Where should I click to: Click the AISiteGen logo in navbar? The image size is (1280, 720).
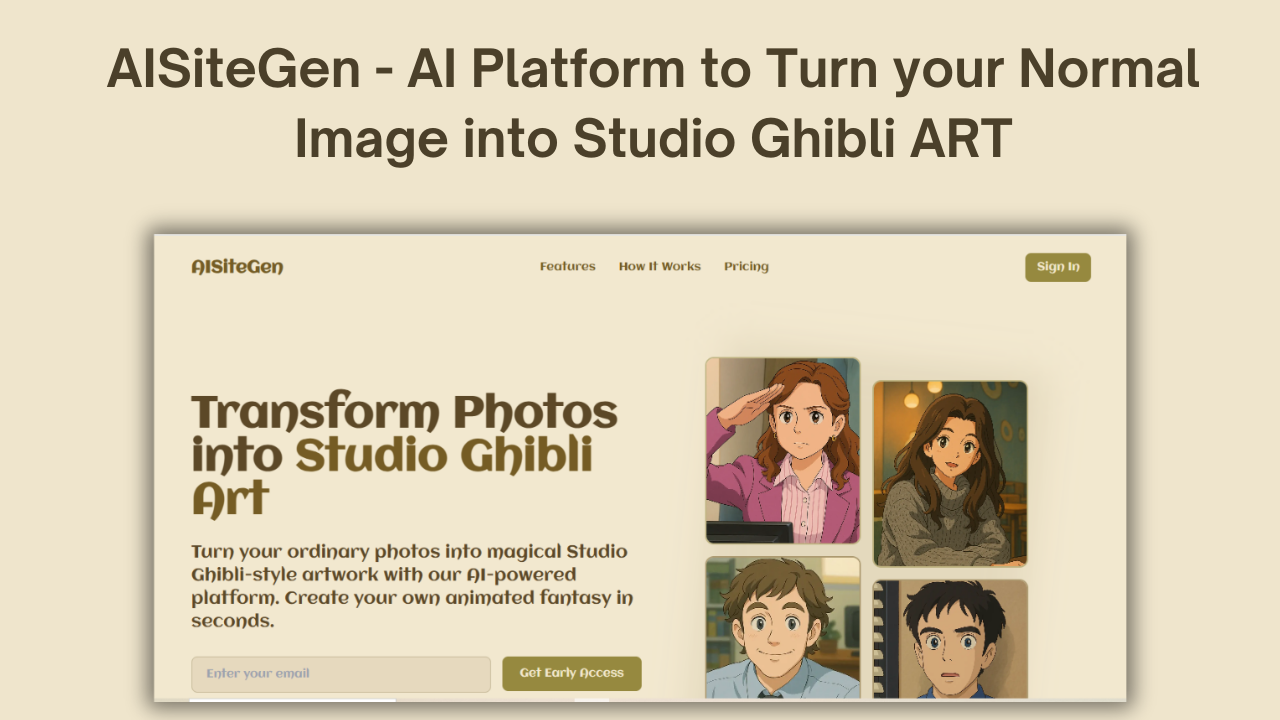pyautogui.click(x=237, y=266)
